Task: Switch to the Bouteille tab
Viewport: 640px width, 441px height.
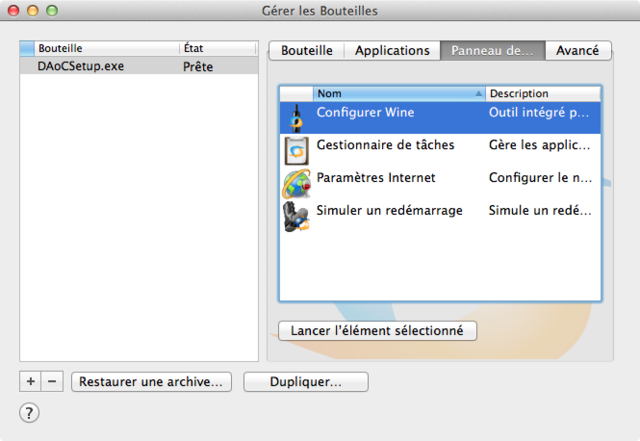Action: 307,50
